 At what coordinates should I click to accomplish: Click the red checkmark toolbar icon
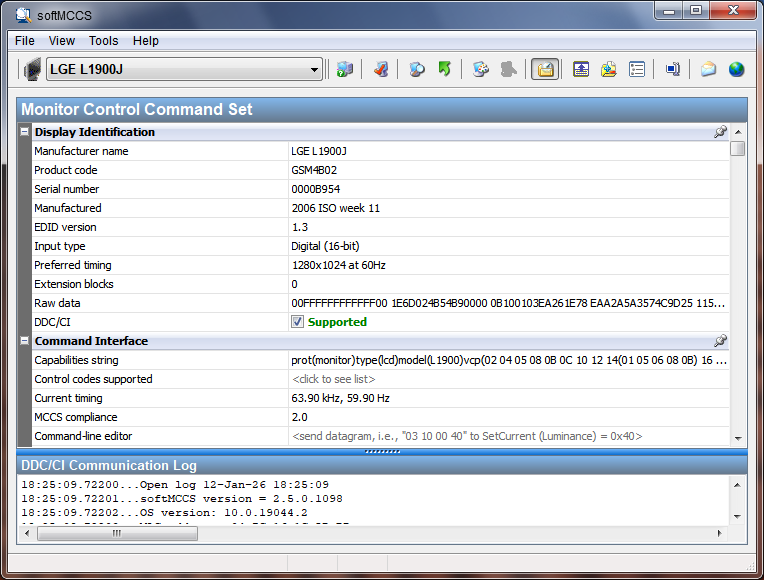point(381,69)
